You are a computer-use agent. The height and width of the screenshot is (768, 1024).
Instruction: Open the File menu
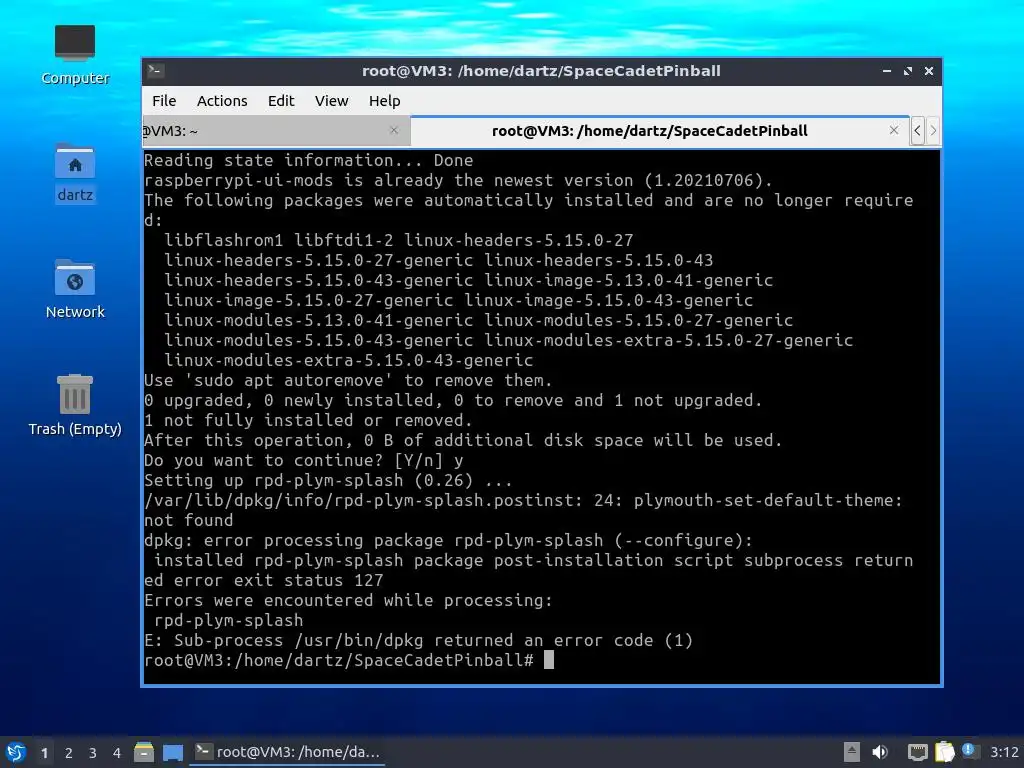tap(164, 101)
